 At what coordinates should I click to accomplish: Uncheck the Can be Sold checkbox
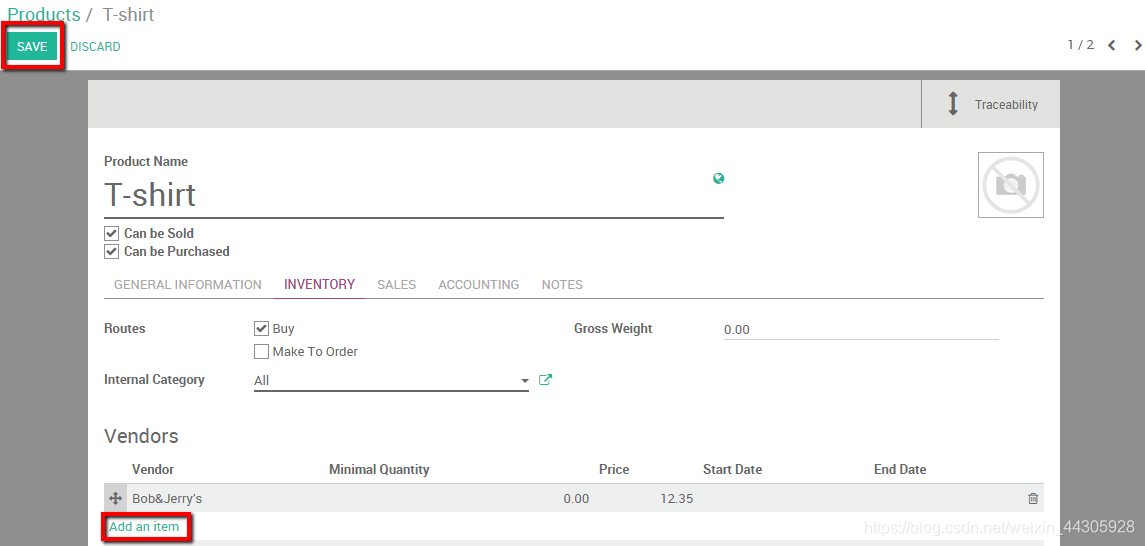(x=111, y=234)
